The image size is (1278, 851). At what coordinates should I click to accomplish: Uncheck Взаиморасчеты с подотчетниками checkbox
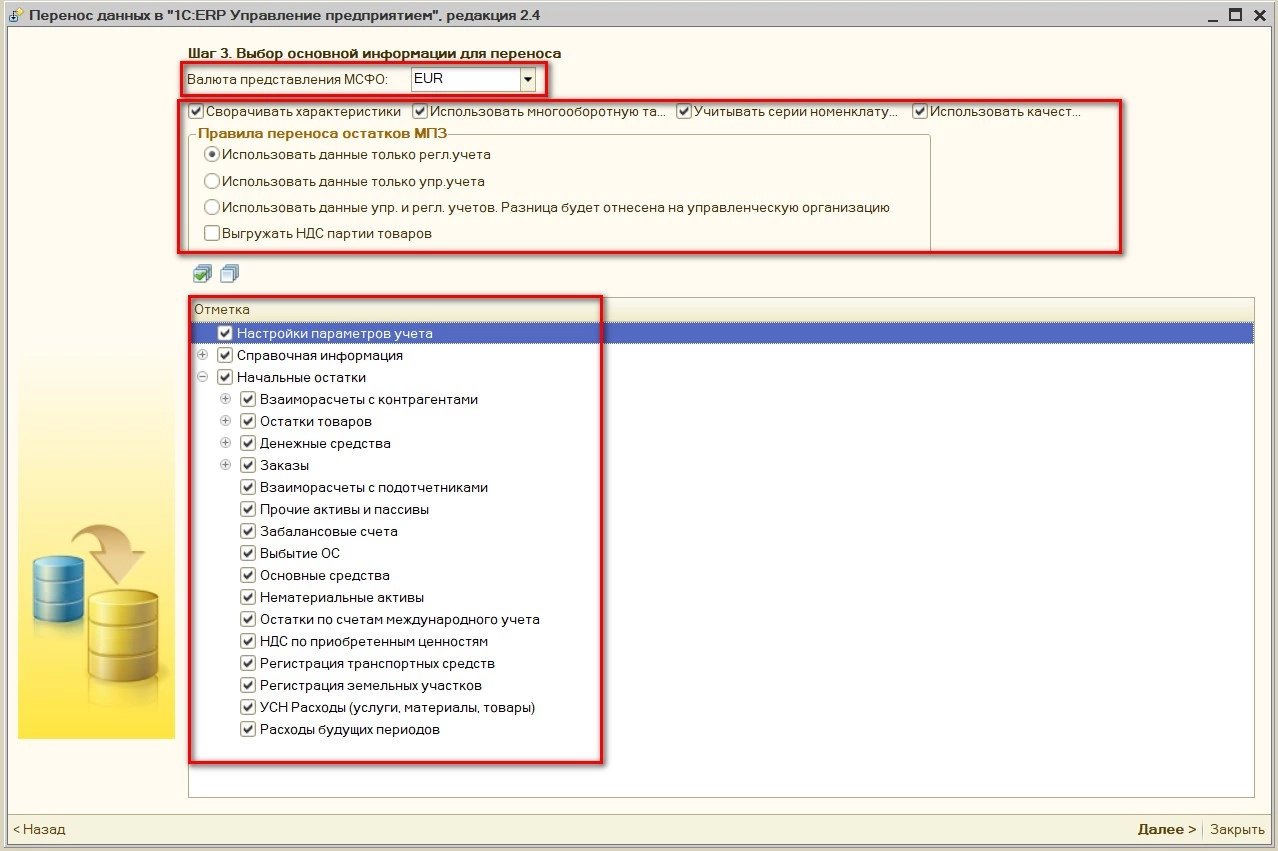248,487
